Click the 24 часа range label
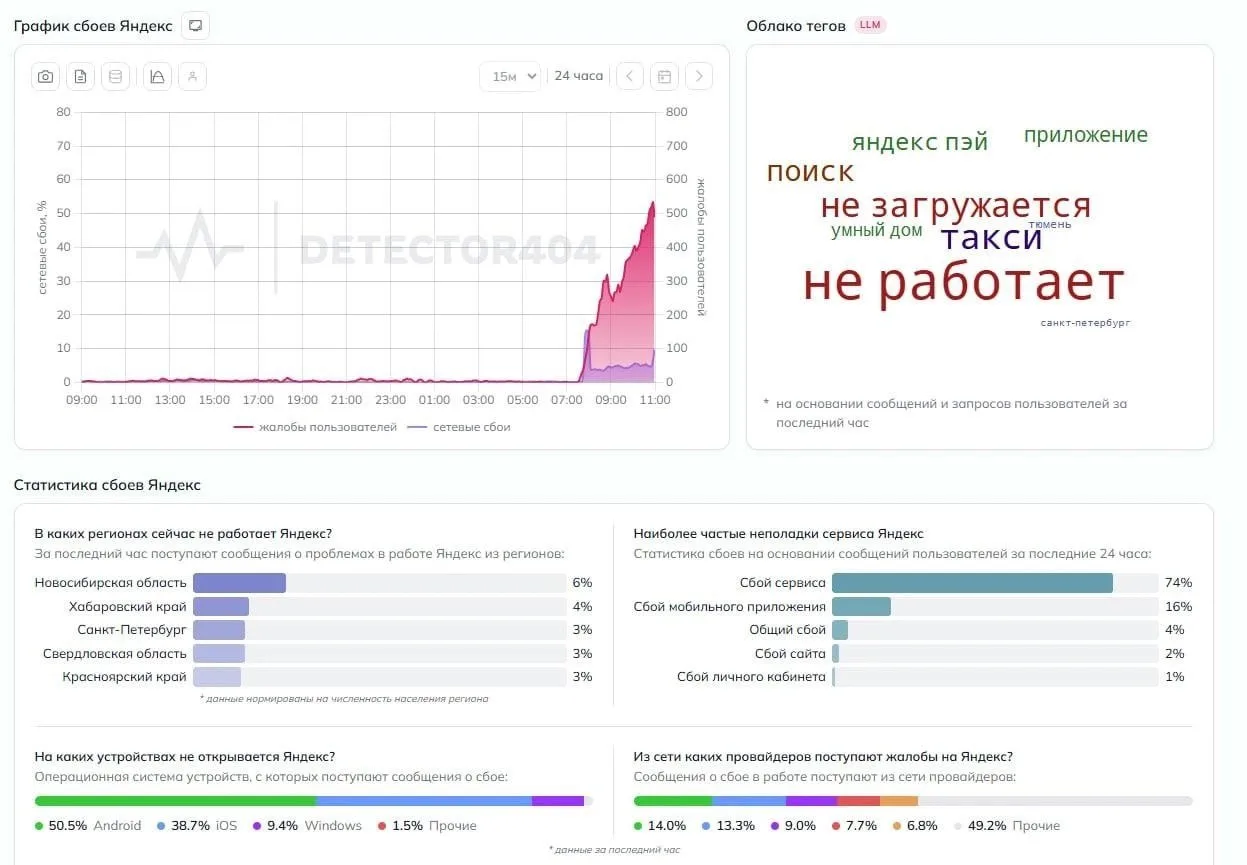Viewport: 1247px width, 865px height. click(579, 76)
